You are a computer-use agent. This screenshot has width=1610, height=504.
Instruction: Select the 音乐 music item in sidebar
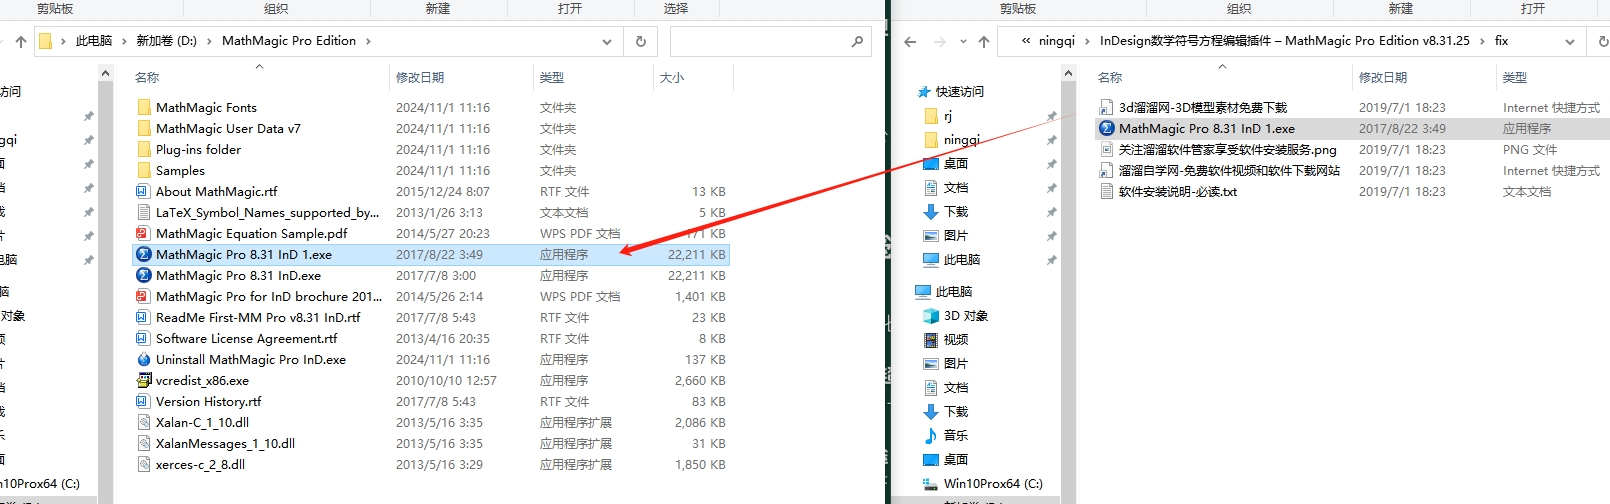(x=955, y=436)
